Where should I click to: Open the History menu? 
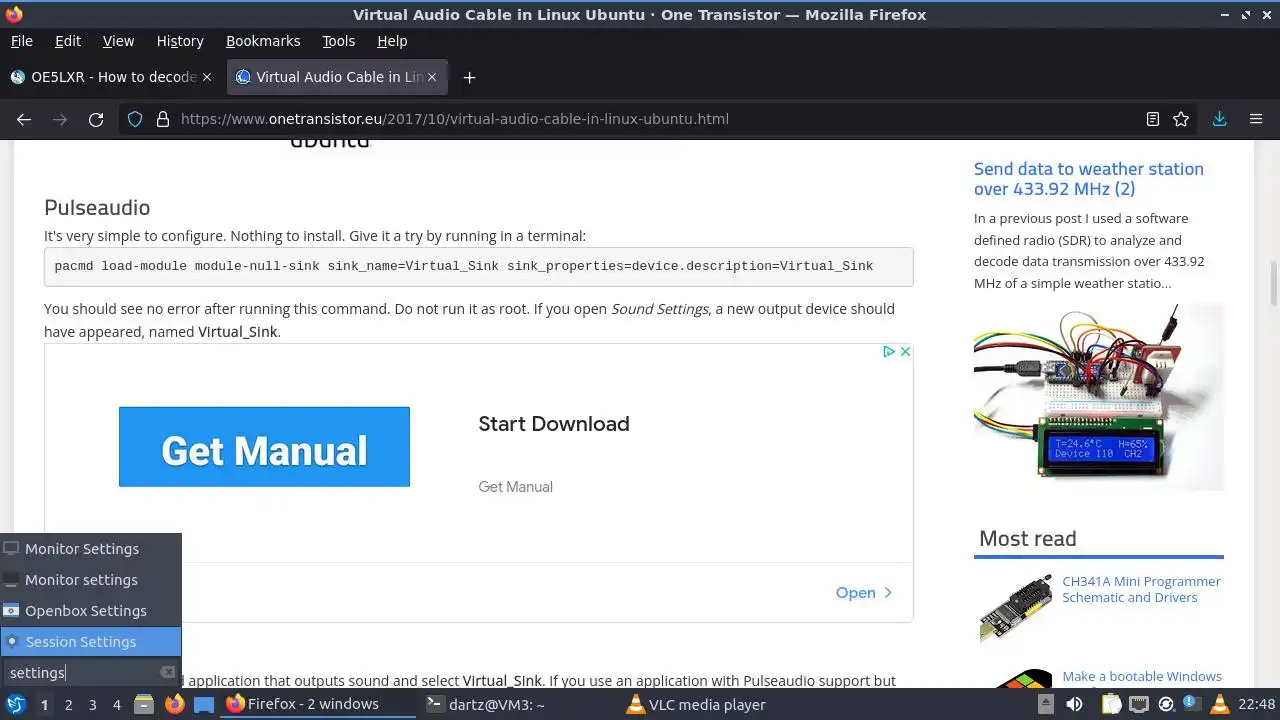pyautogui.click(x=180, y=41)
